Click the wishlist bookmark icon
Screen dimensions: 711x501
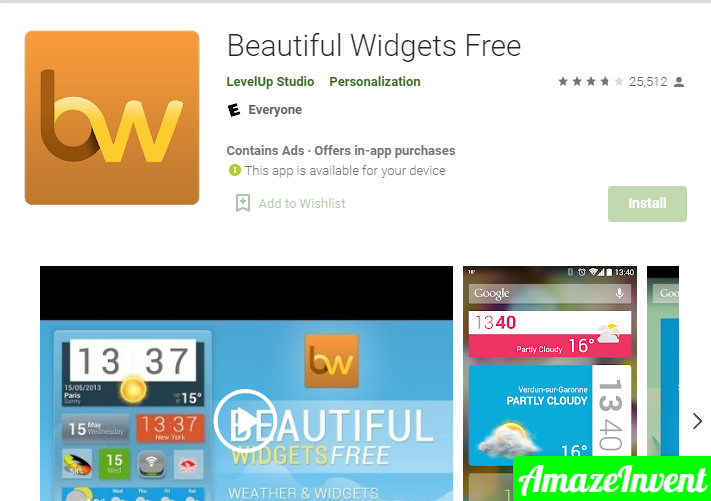pos(243,203)
